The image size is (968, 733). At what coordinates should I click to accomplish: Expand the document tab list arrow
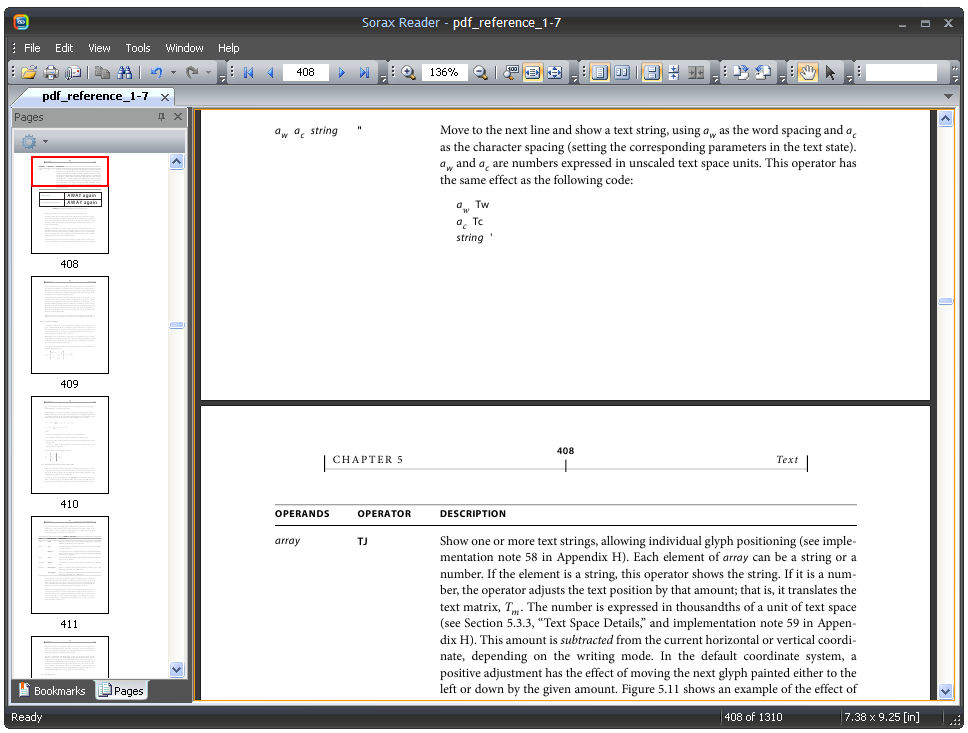coord(948,96)
